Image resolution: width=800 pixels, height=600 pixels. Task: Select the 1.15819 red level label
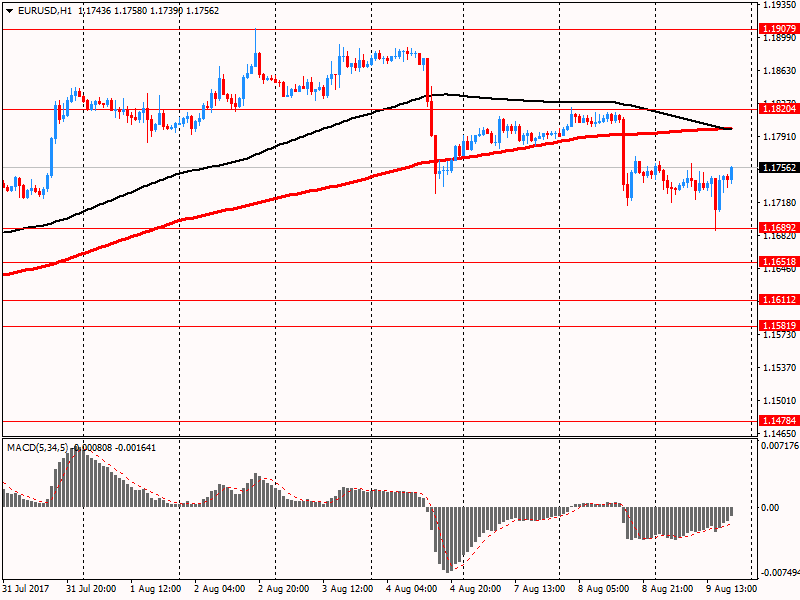779,326
